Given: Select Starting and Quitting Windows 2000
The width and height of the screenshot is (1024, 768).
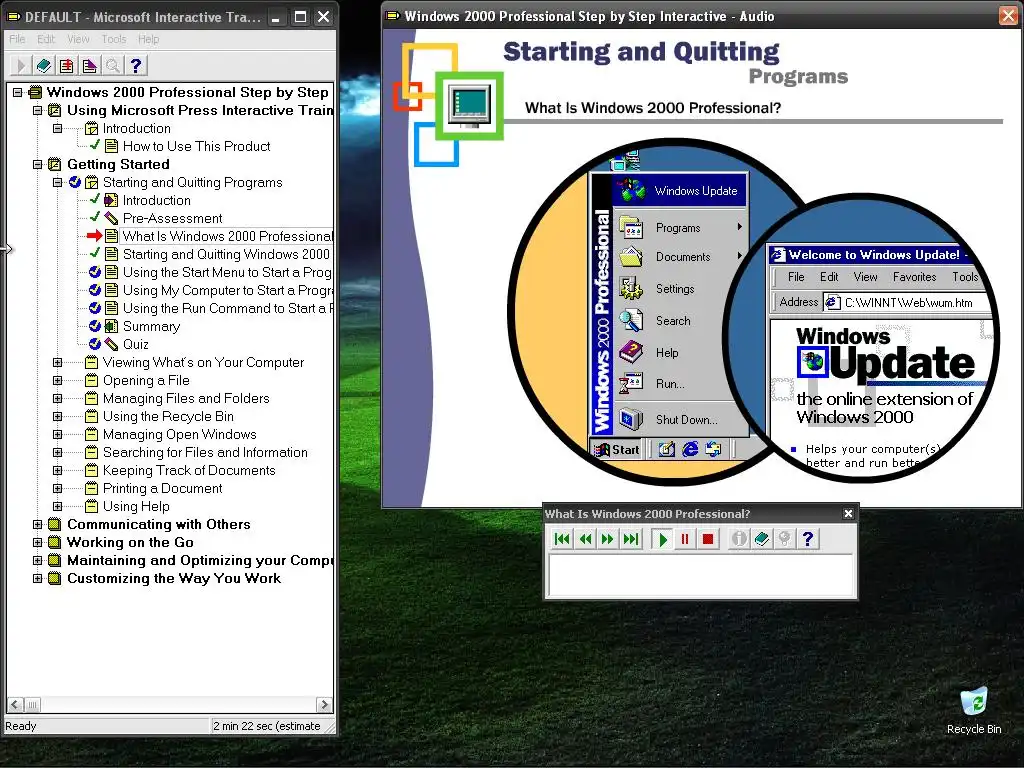Looking at the screenshot, I should pos(227,254).
